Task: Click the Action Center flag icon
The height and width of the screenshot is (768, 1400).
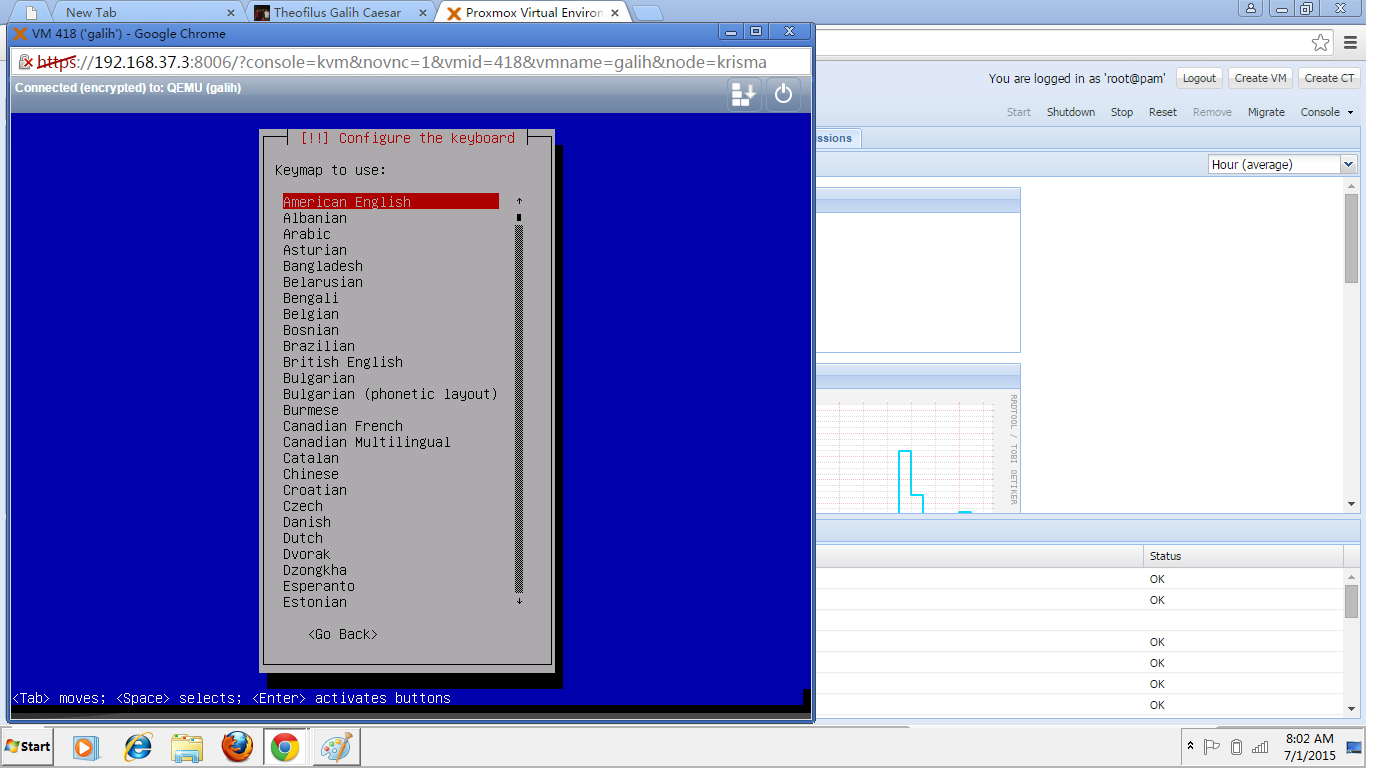Action: 1212,746
